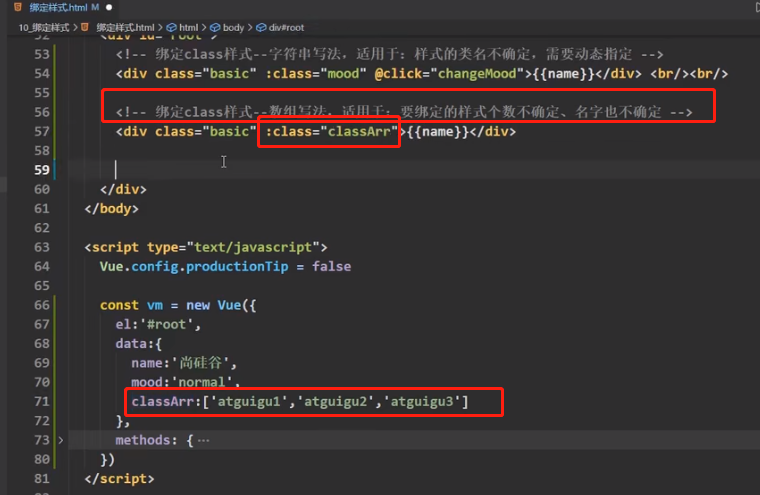The image size is (760, 495).
Task: Click the const vm = new Vue({ line
Action: [x=178, y=305]
